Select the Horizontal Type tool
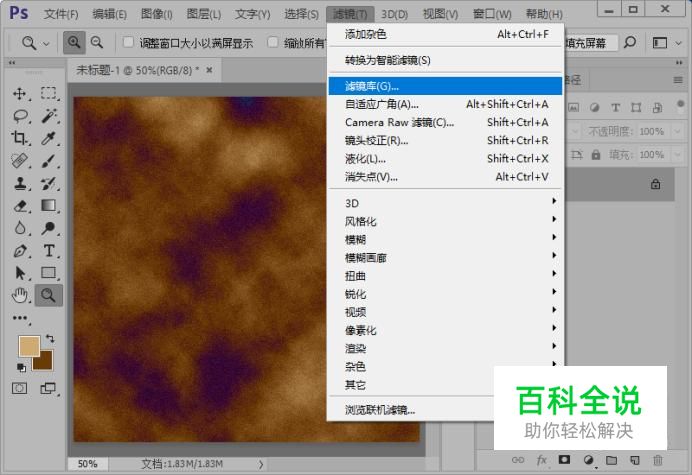This screenshot has width=692, height=475. (48, 251)
